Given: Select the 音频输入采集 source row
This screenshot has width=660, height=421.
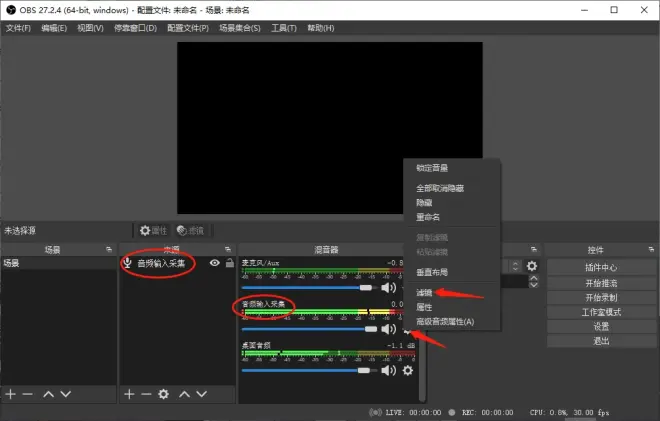Looking at the screenshot, I should (x=177, y=263).
